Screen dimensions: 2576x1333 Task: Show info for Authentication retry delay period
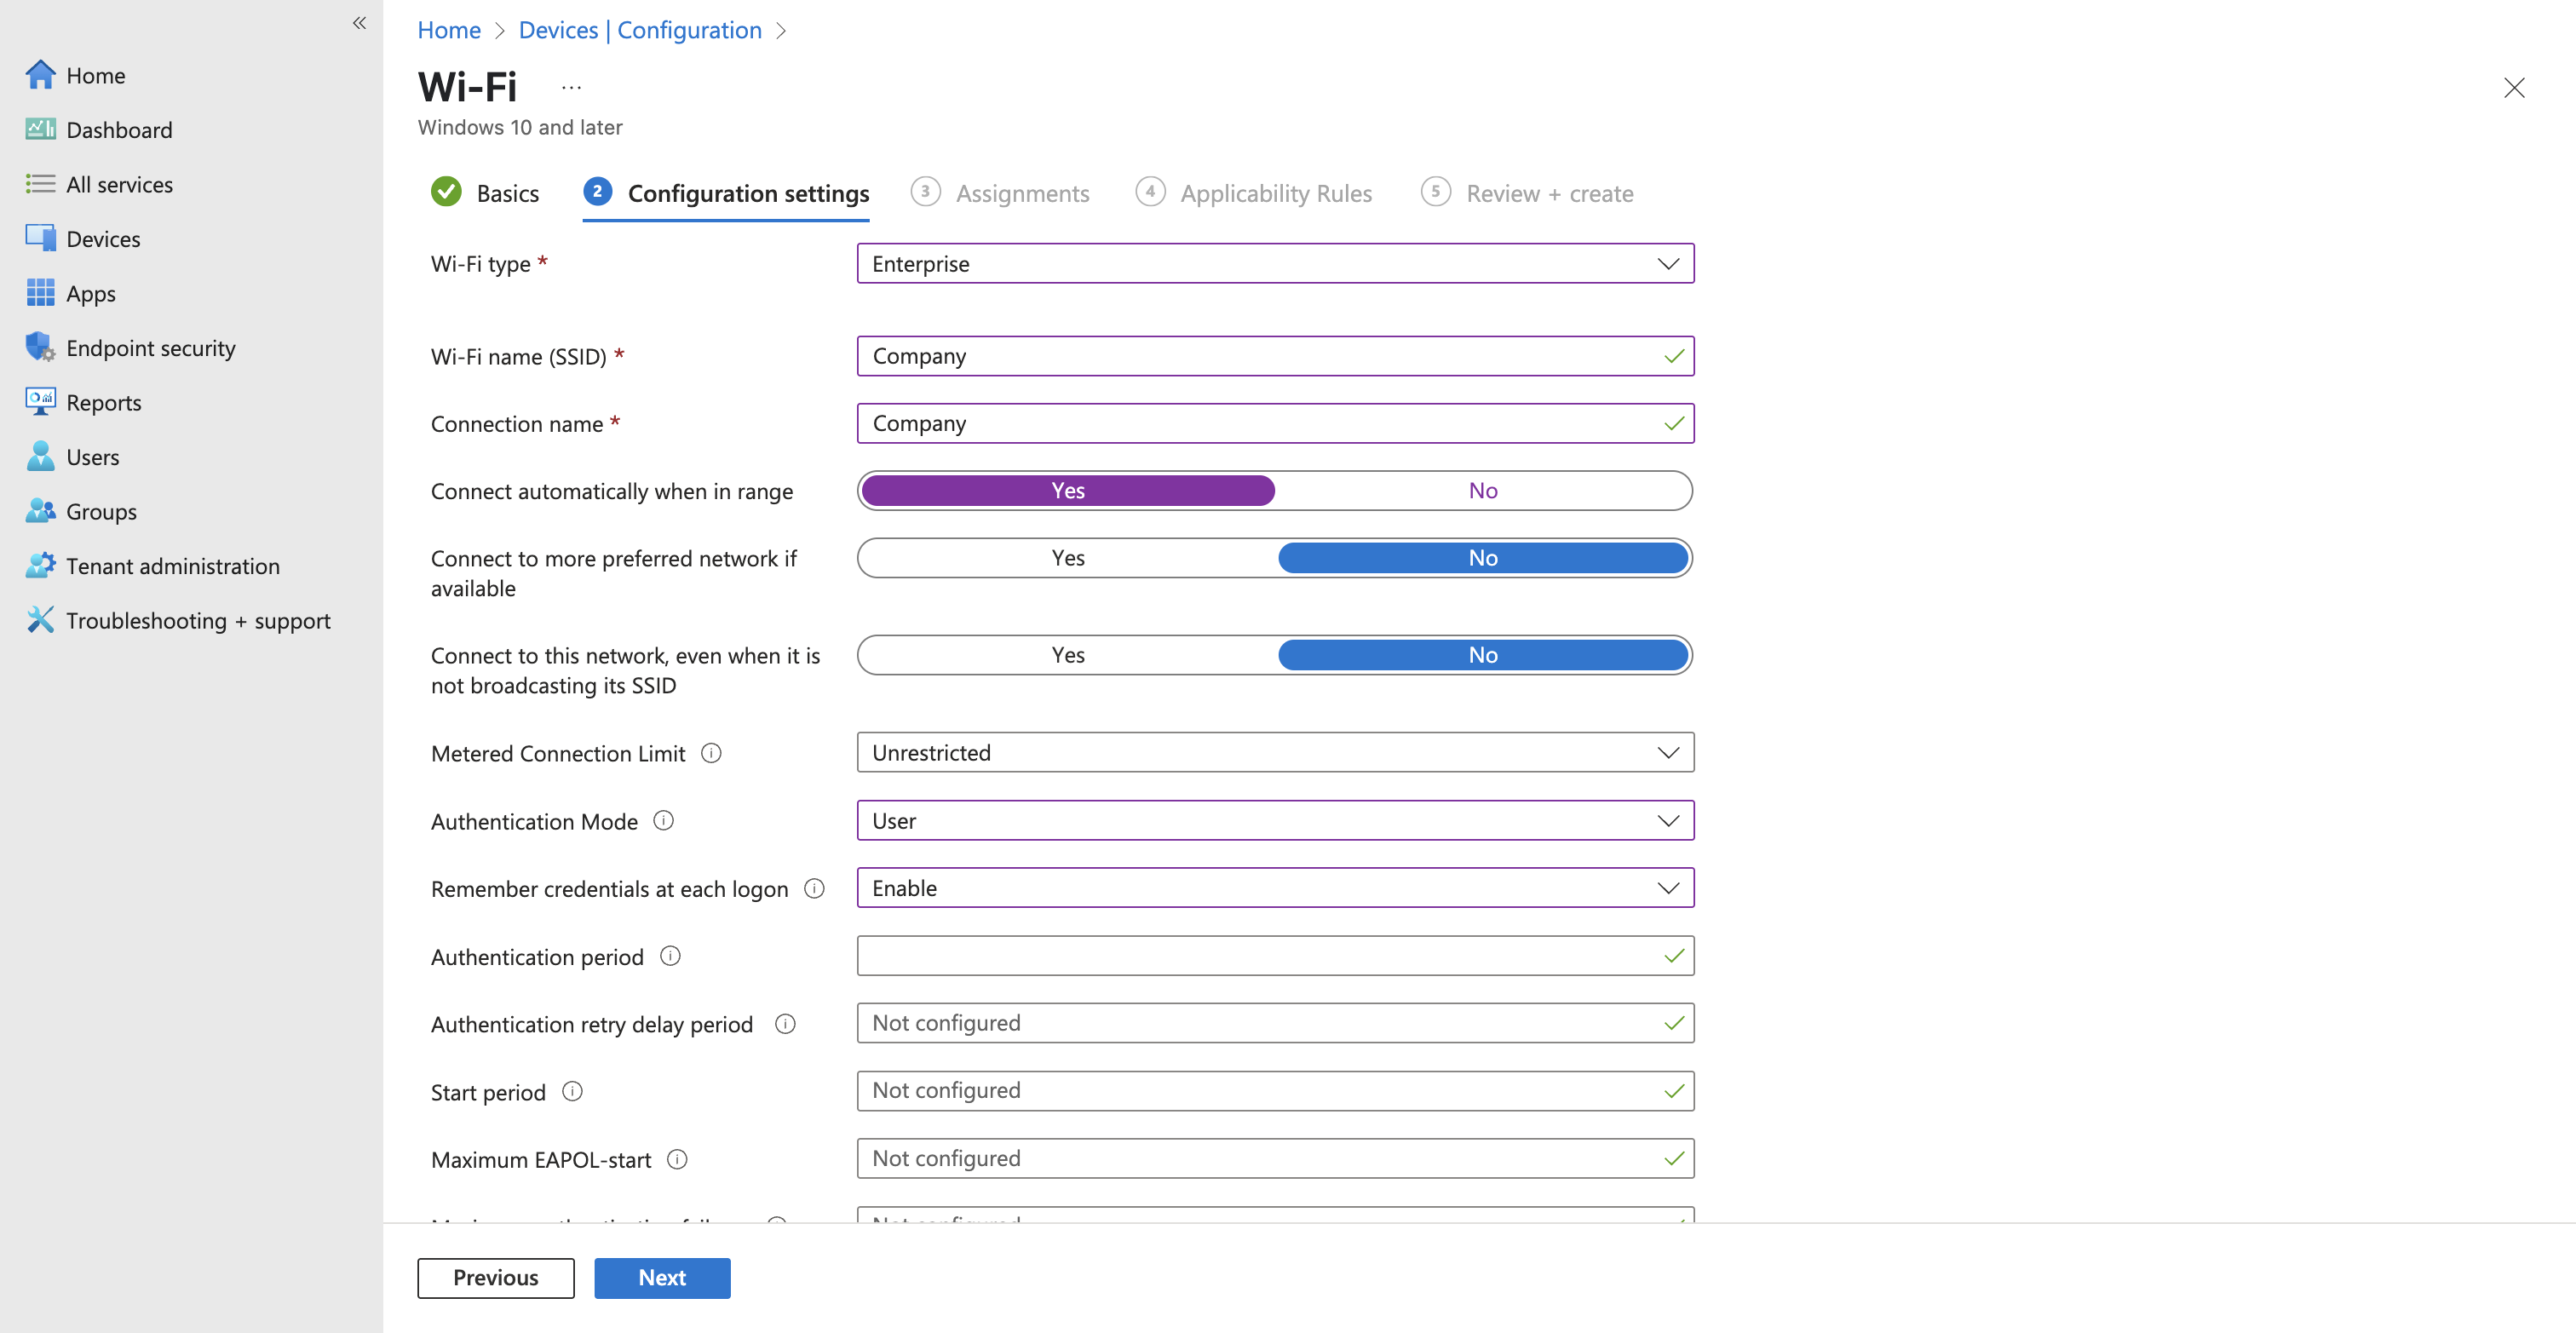(785, 1024)
